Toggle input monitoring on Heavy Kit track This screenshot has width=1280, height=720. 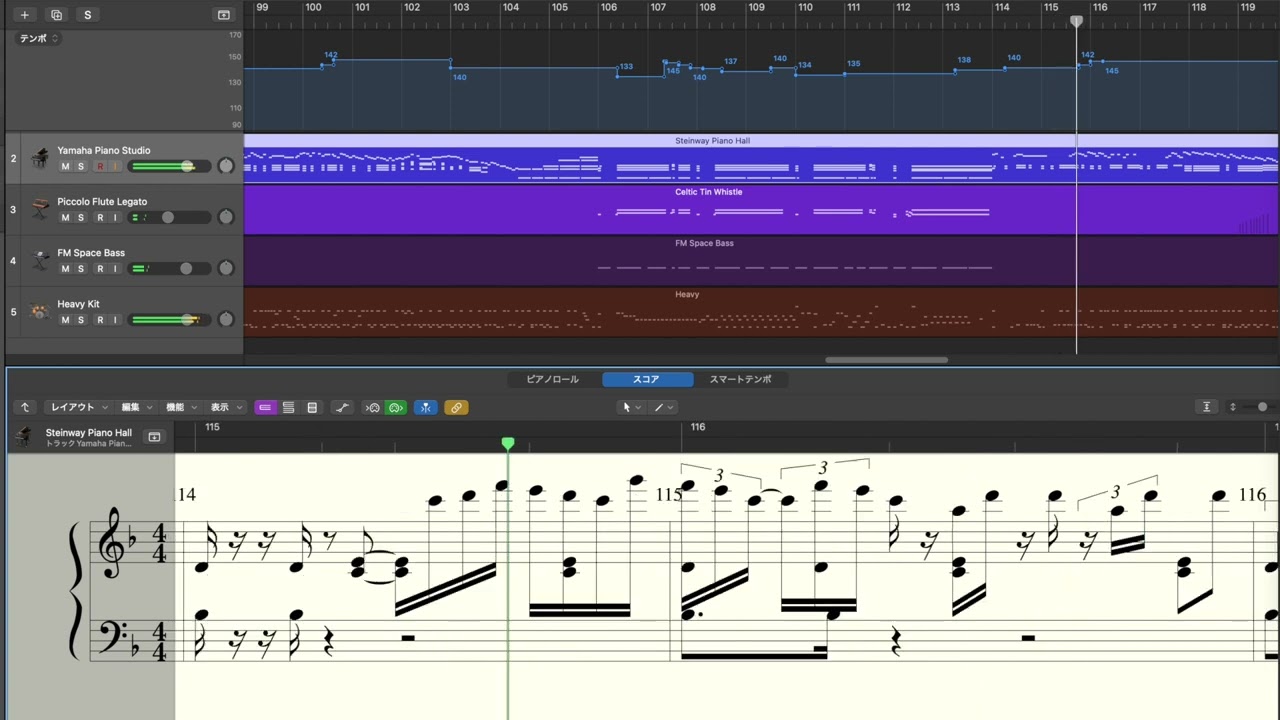(115, 320)
